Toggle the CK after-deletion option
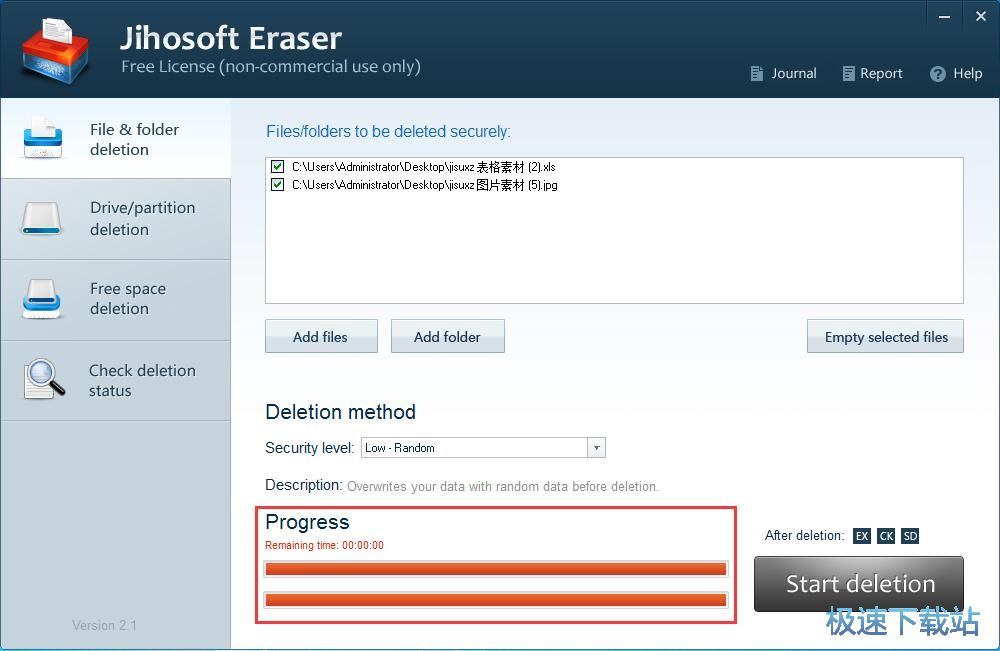 click(x=886, y=536)
